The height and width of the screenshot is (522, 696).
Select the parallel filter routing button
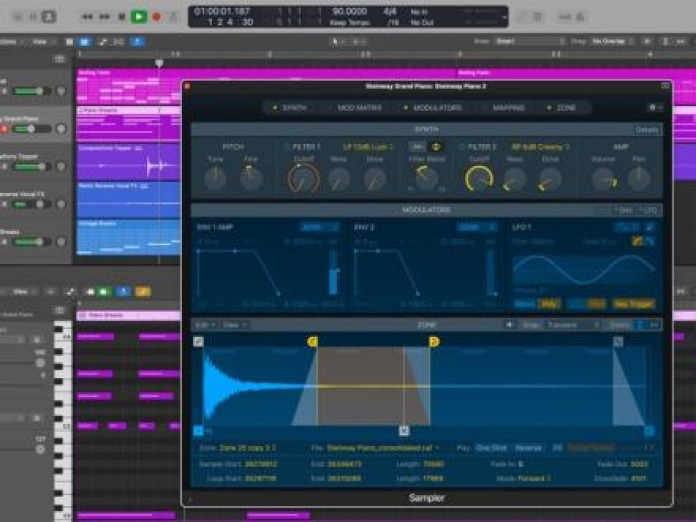(x=436, y=146)
